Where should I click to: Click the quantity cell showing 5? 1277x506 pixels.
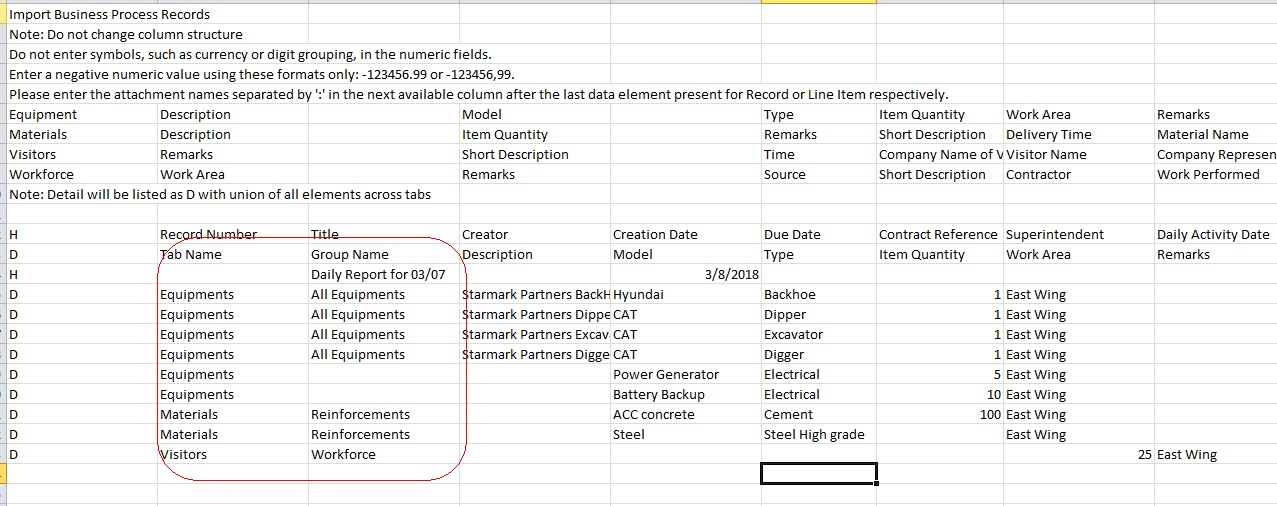click(940, 374)
